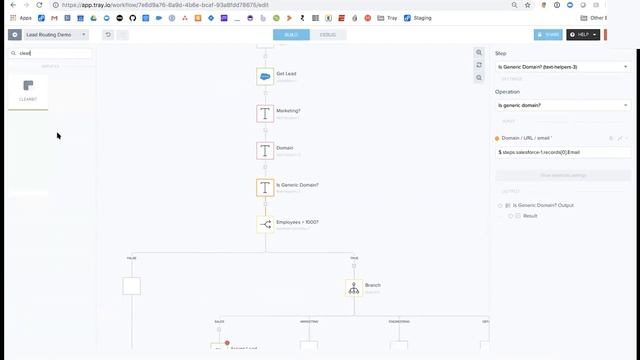Click the empty placeholder step on False branch
The width and height of the screenshot is (640, 360).
131,286
